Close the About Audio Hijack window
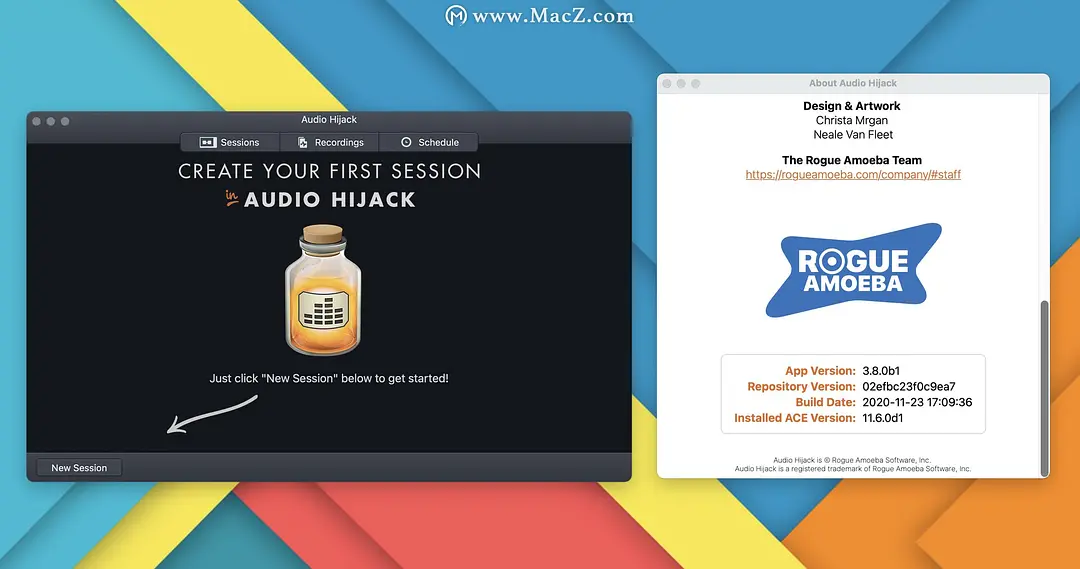The image size is (1080, 569). [x=667, y=83]
